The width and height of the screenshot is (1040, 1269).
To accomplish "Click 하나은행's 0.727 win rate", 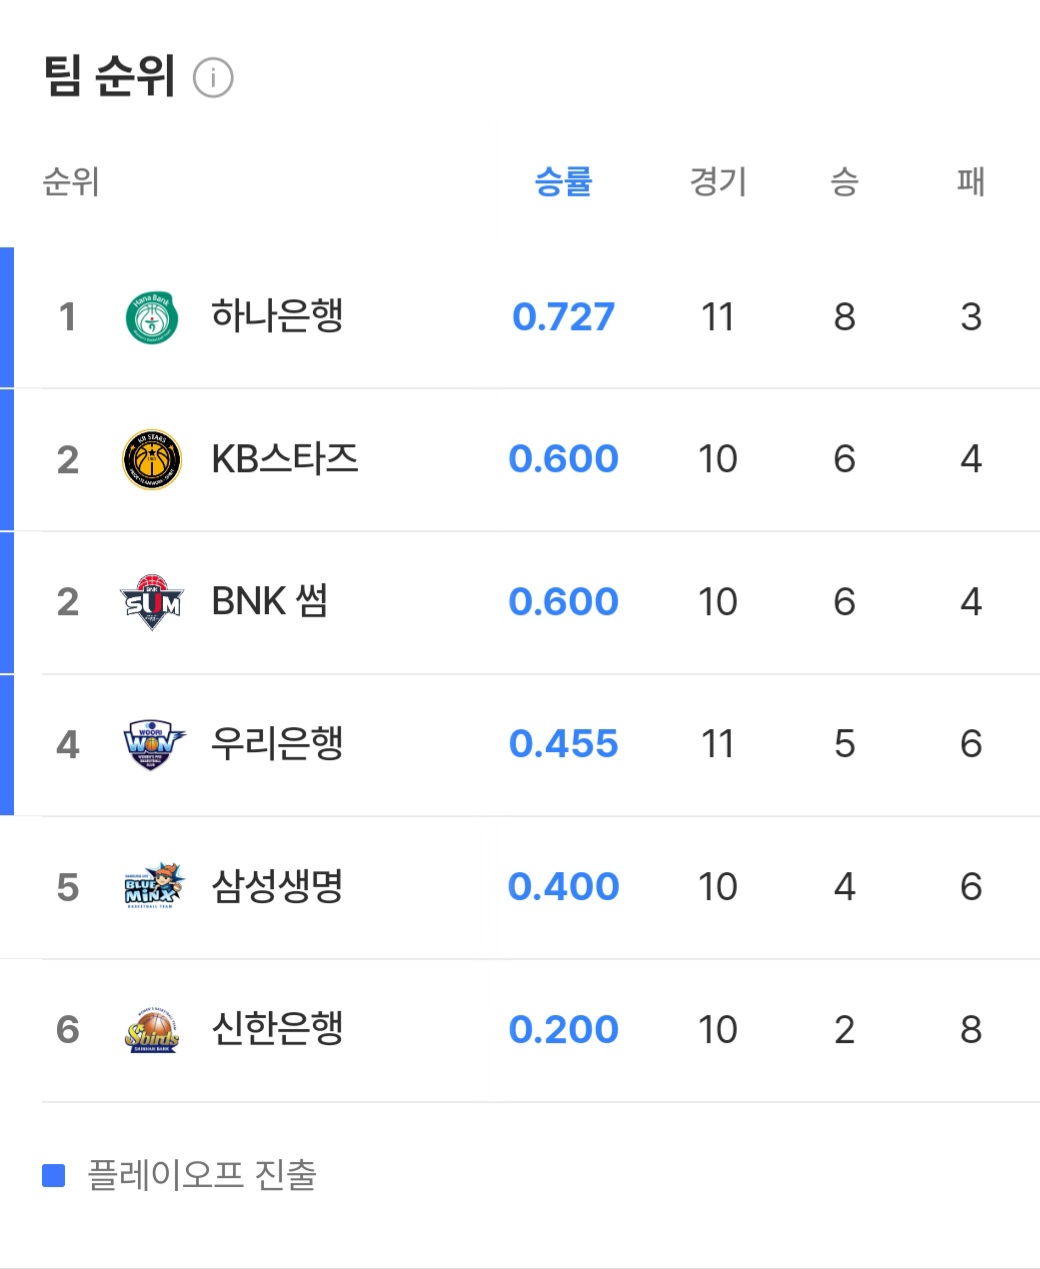I will coord(563,317).
